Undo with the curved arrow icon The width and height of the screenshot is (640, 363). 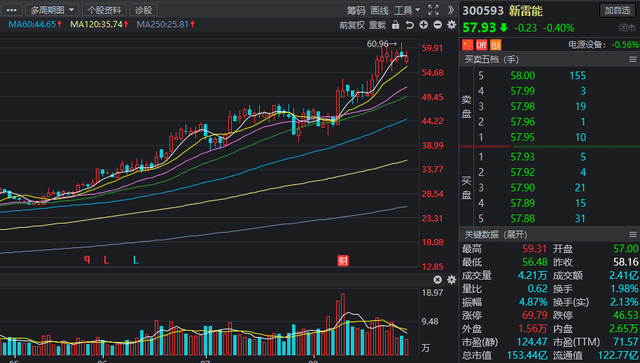pyautogui.click(x=409, y=25)
